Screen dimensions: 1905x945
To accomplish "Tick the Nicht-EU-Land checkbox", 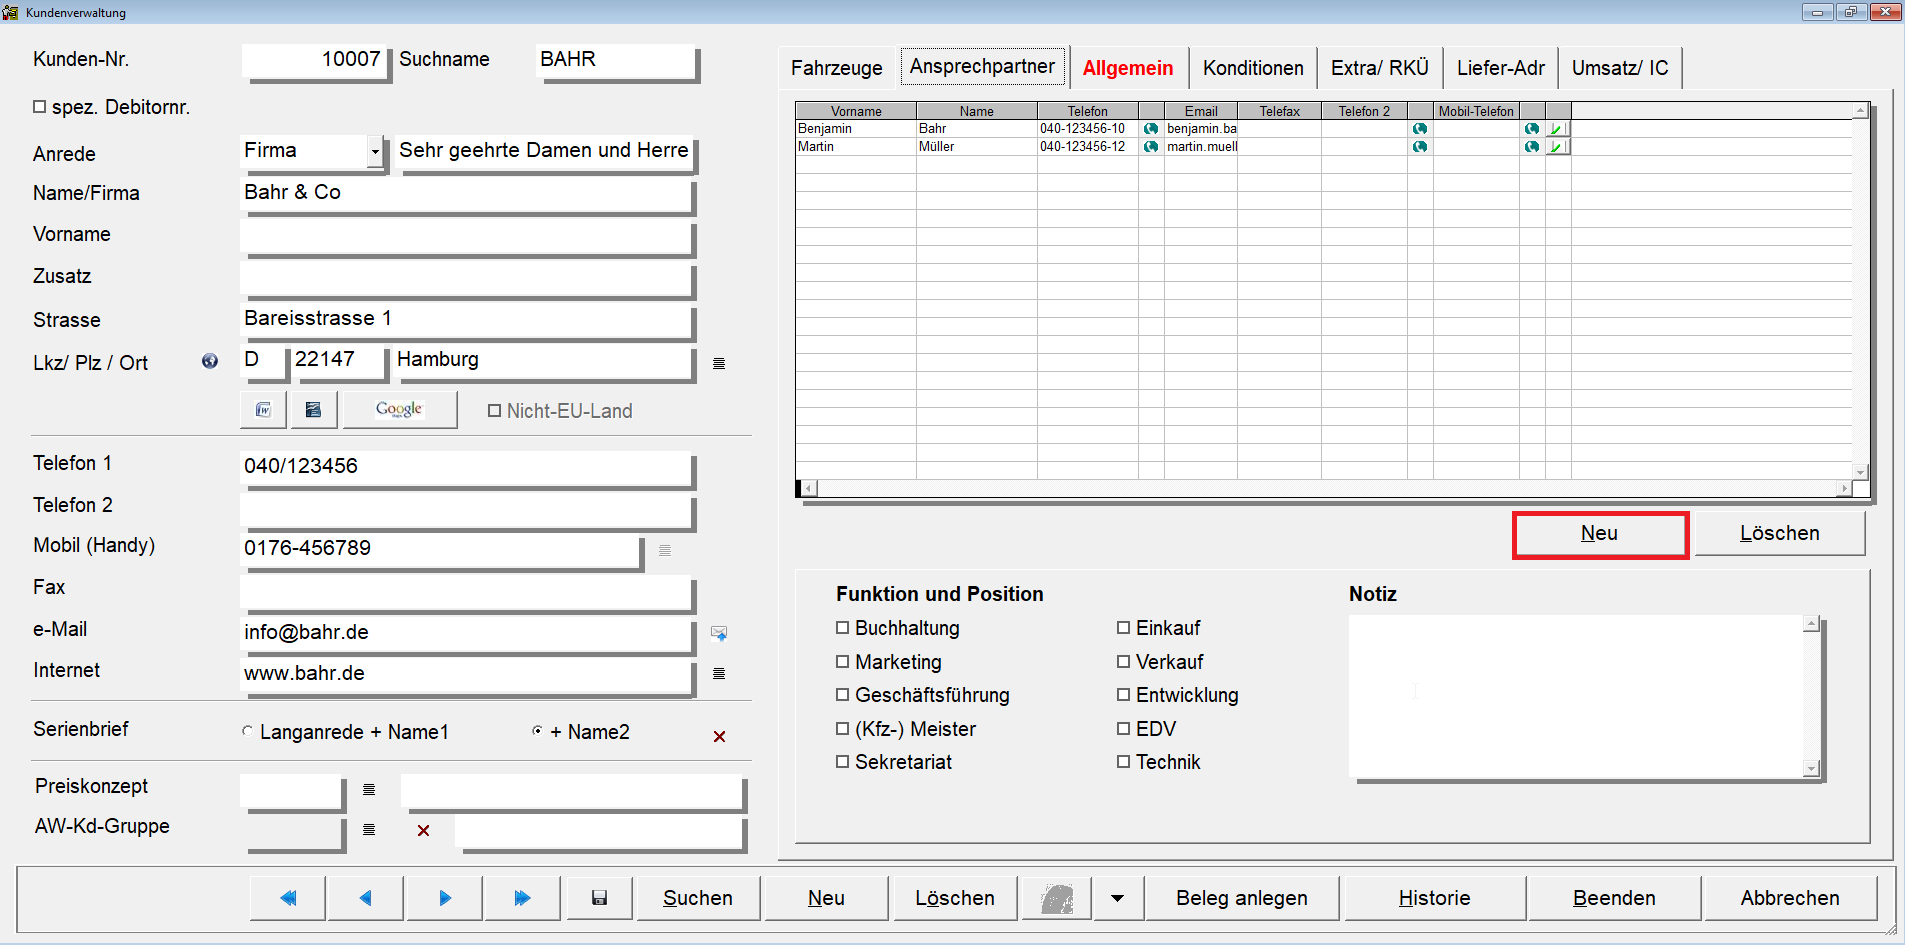I will tap(494, 411).
